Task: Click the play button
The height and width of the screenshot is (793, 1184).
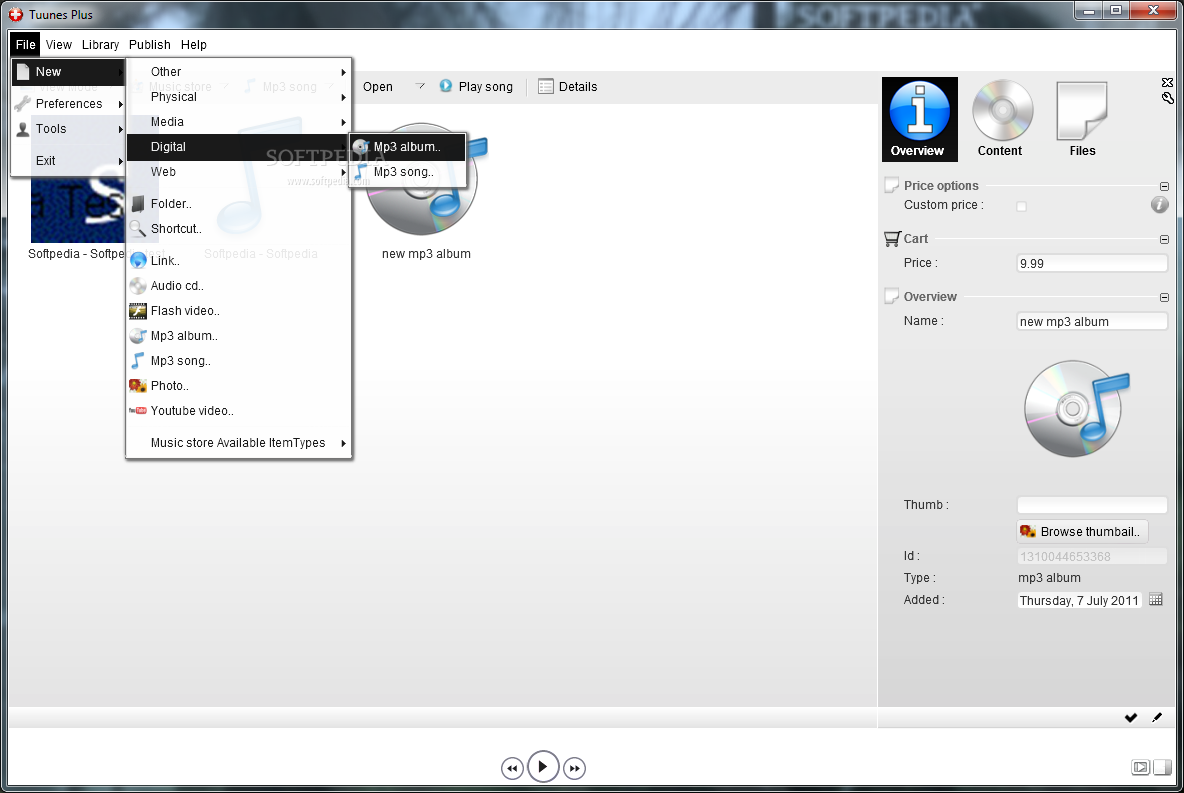Action: tap(543, 767)
